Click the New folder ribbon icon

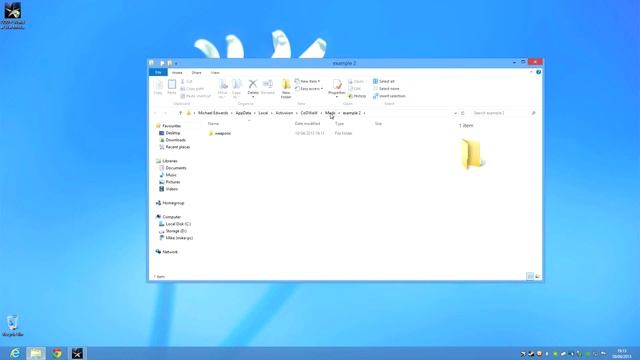pos(286,89)
